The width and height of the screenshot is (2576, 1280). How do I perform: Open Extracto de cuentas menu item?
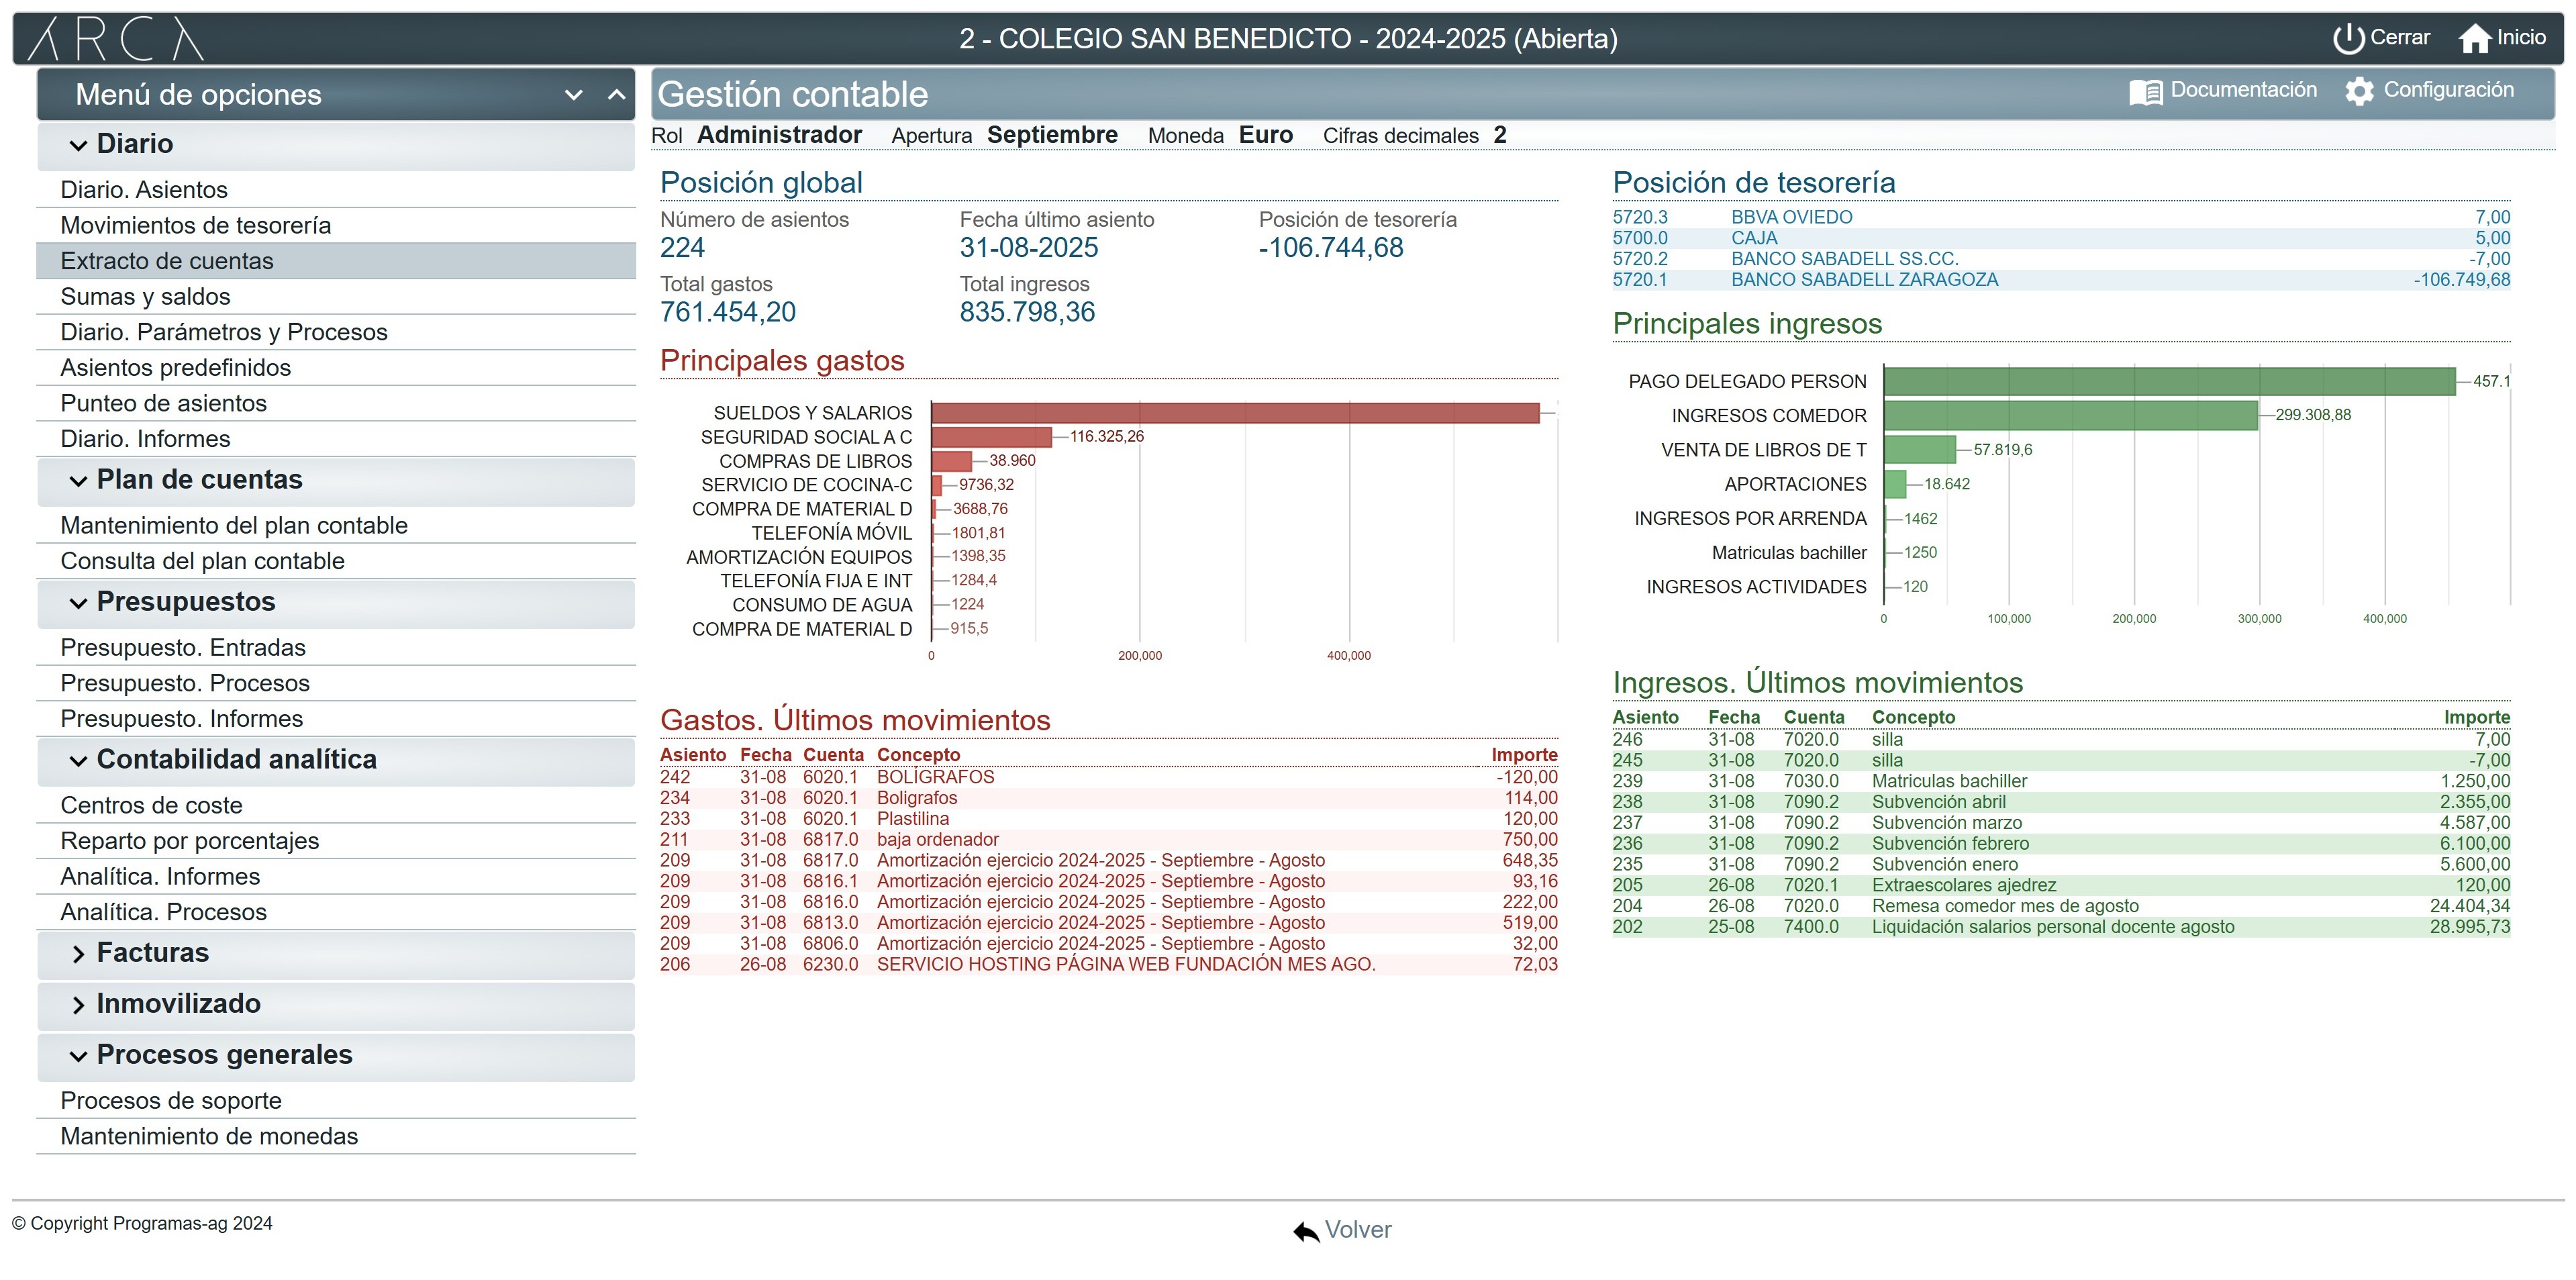167,261
